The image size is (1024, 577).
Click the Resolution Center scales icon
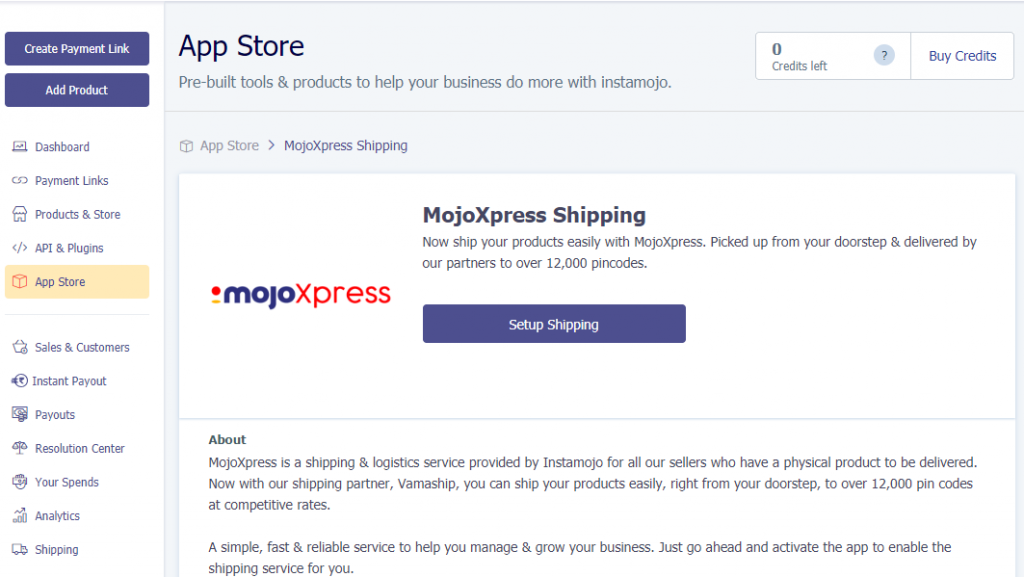[19, 448]
